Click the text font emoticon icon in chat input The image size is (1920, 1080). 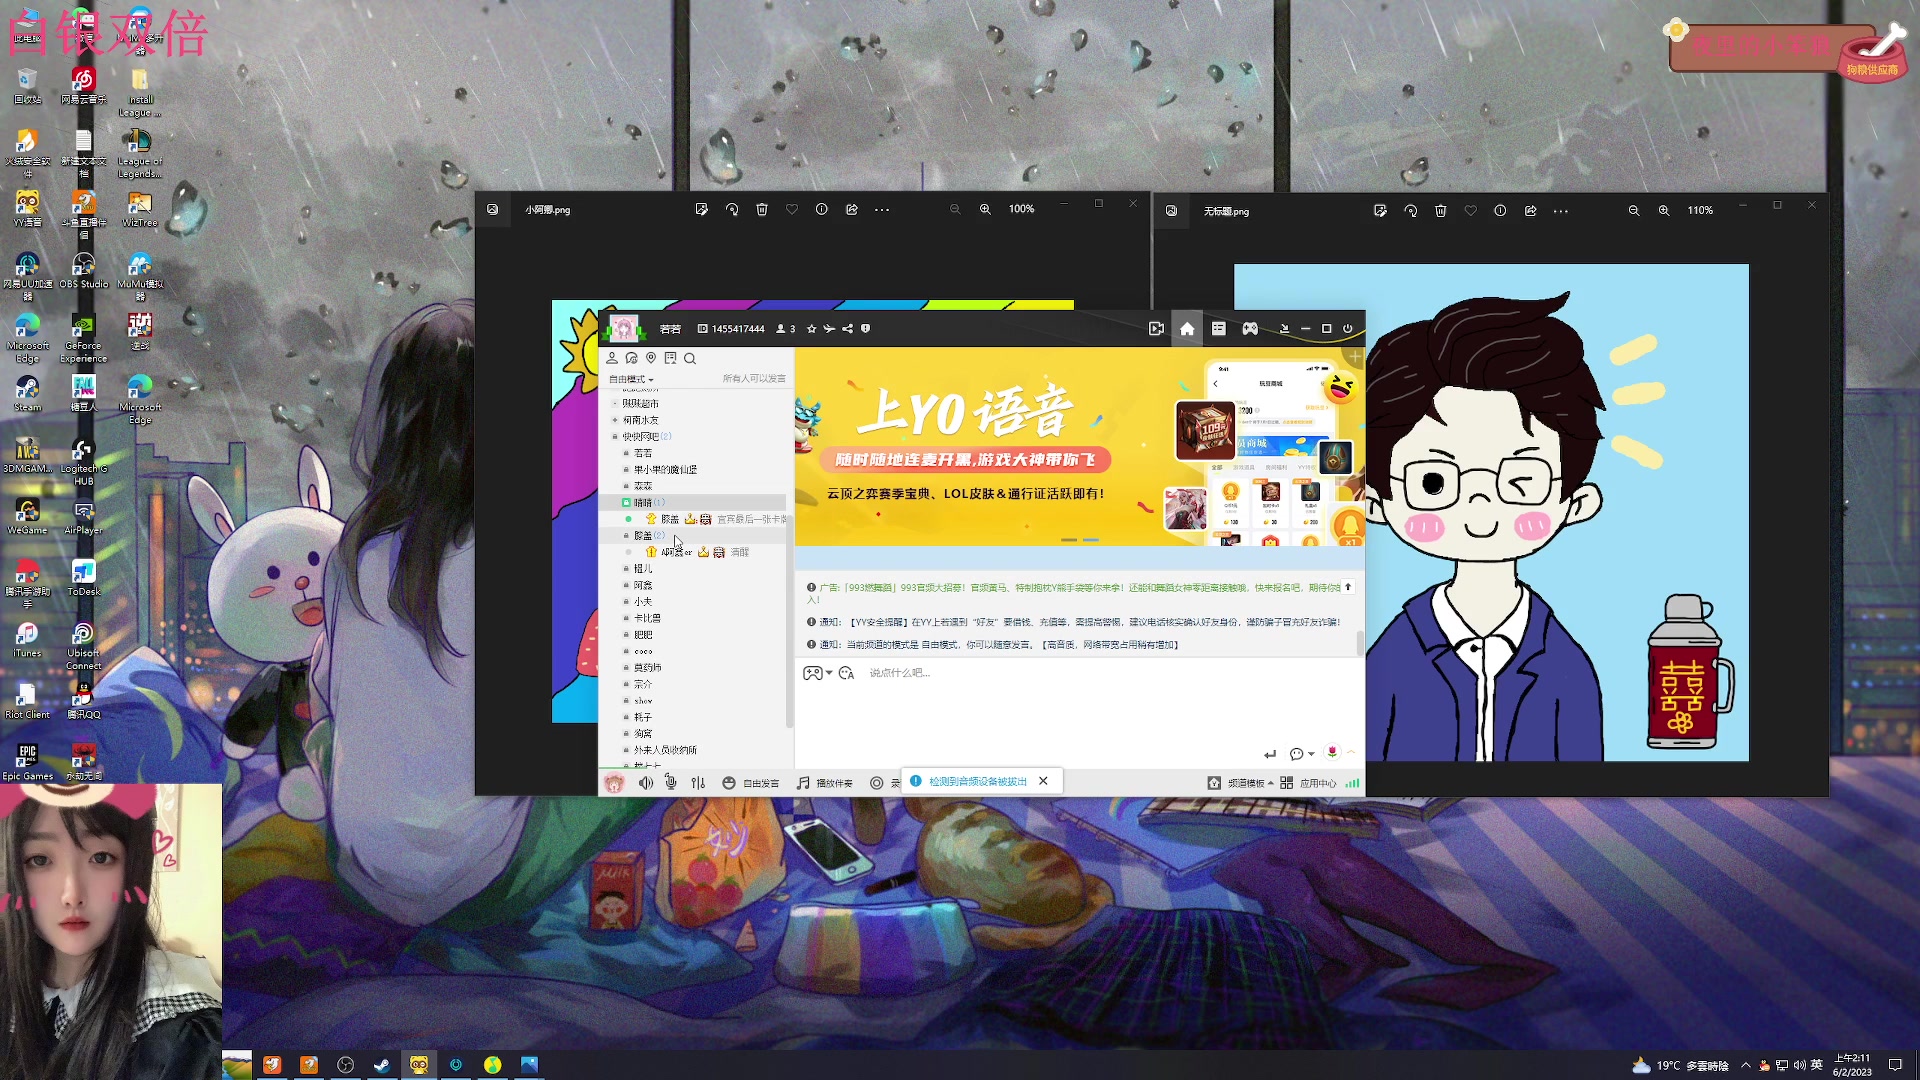tap(847, 673)
